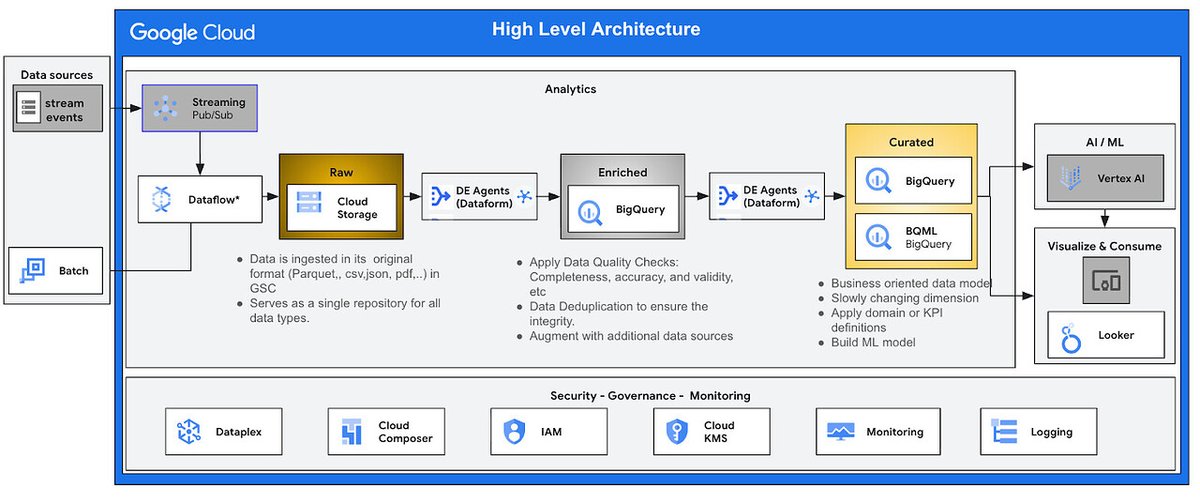Select the Monitoring chart icon
Screen dimensions: 1200x503
(x=839, y=432)
